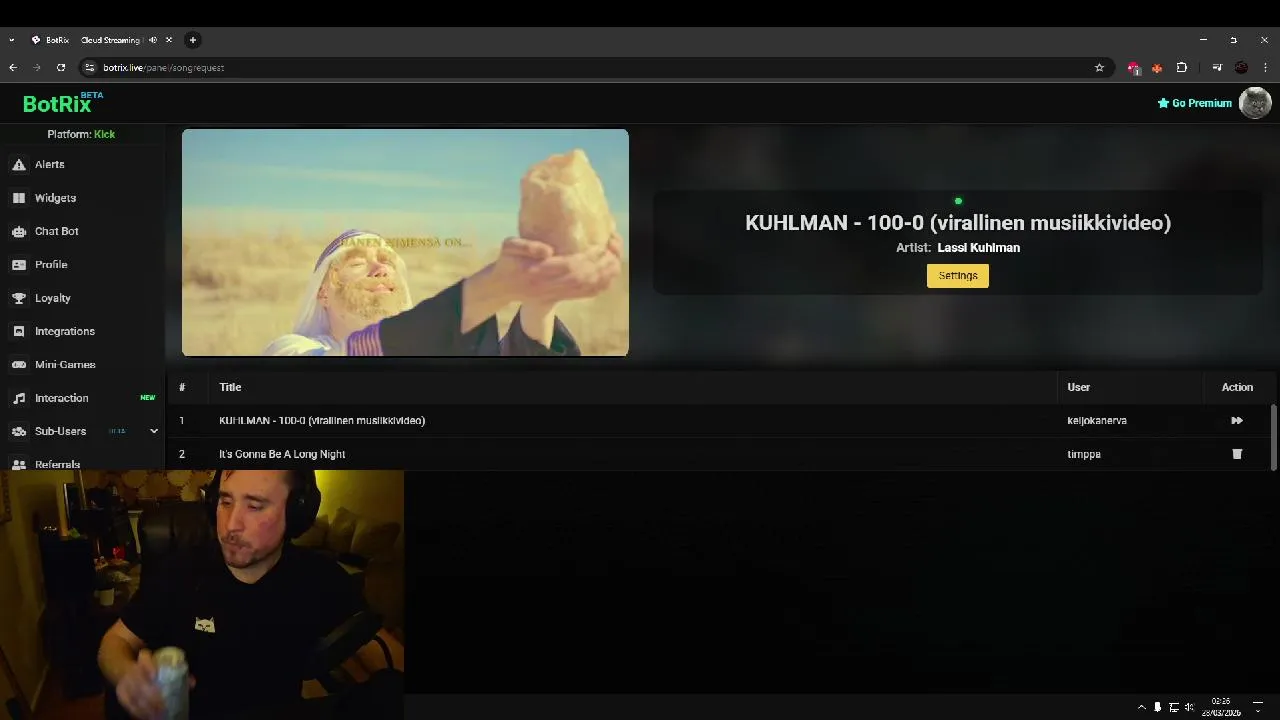Screen dimensions: 1280x720
Task: Mute the BotRix tab audio
Action: (153, 40)
